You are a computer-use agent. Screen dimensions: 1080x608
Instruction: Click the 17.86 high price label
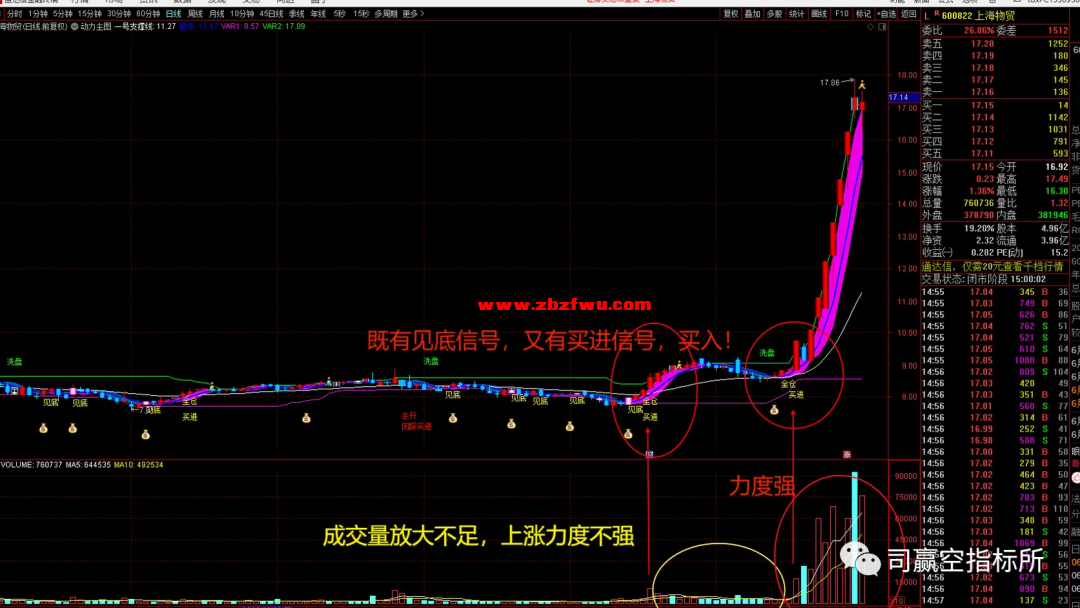tap(829, 83)
